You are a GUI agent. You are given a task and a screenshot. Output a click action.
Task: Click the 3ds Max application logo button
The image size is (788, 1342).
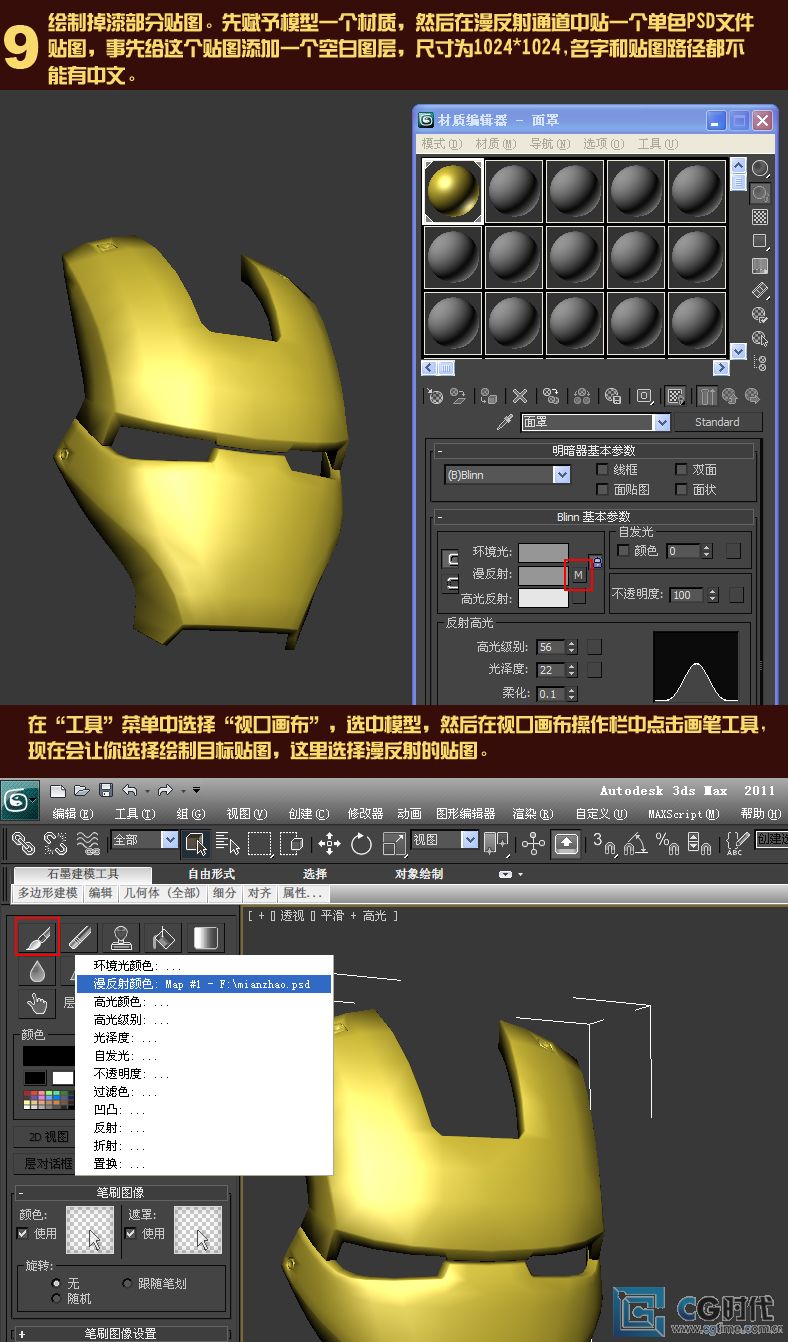point(20,800)
